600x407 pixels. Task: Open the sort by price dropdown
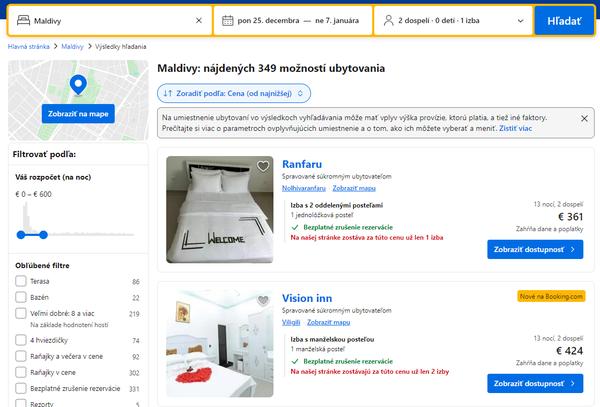click(234, 92)
